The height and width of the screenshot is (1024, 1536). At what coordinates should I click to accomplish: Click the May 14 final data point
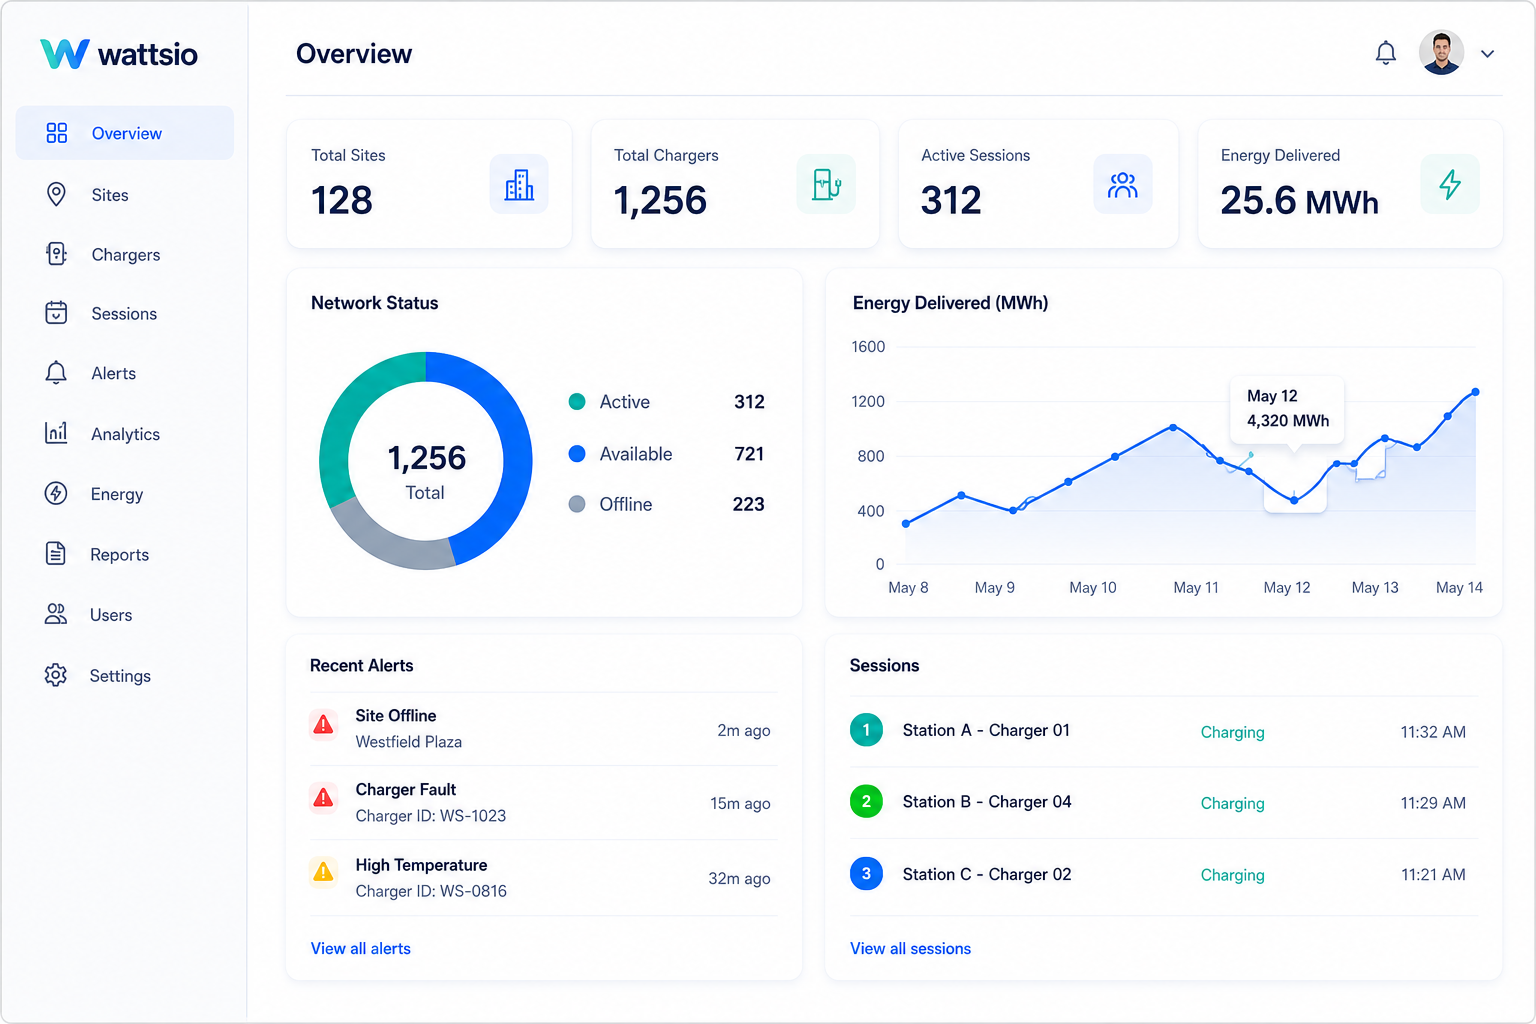click(1475, 392)
